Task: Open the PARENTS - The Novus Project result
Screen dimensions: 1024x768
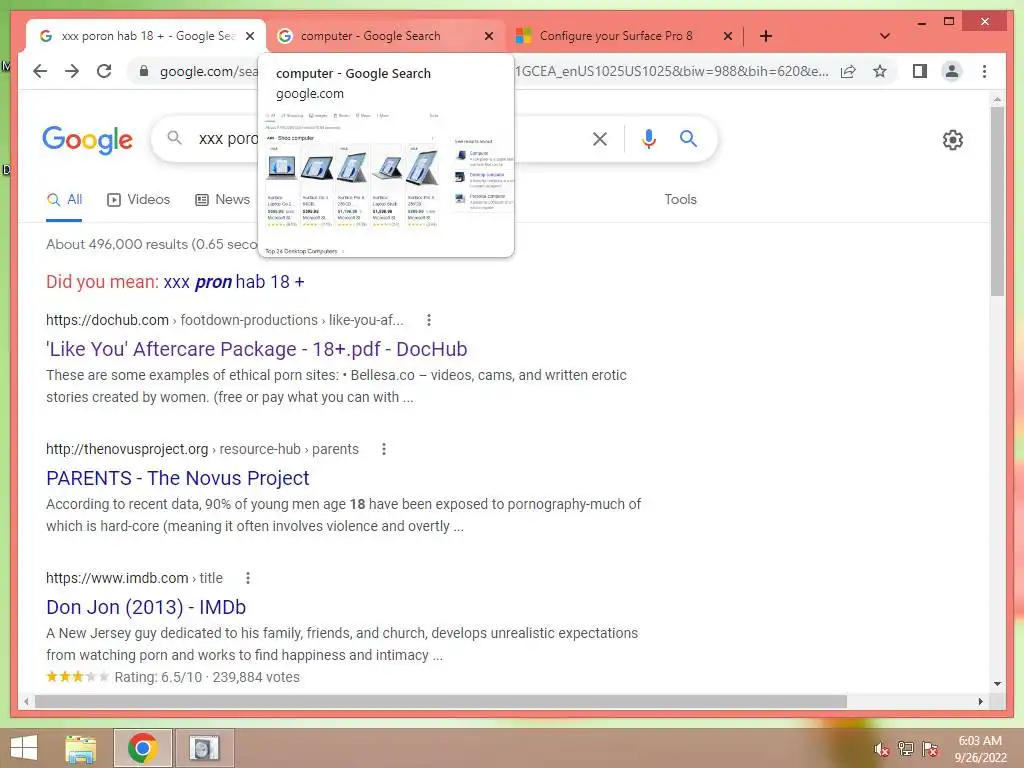Action: pos(178,478)
